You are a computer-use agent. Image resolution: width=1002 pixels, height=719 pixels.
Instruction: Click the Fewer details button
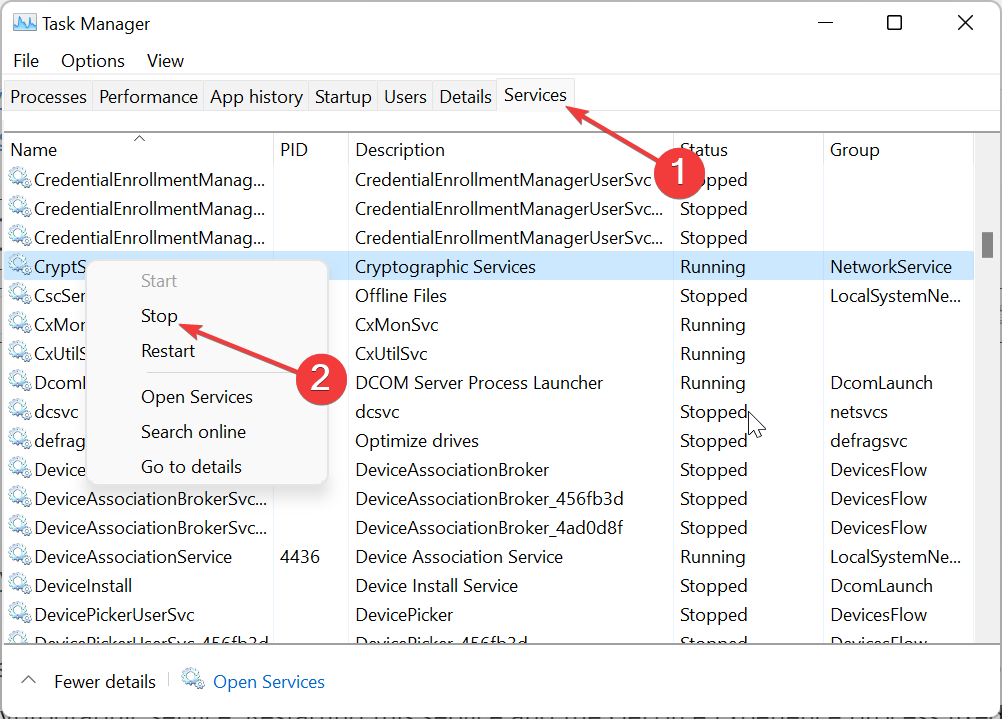105,682
